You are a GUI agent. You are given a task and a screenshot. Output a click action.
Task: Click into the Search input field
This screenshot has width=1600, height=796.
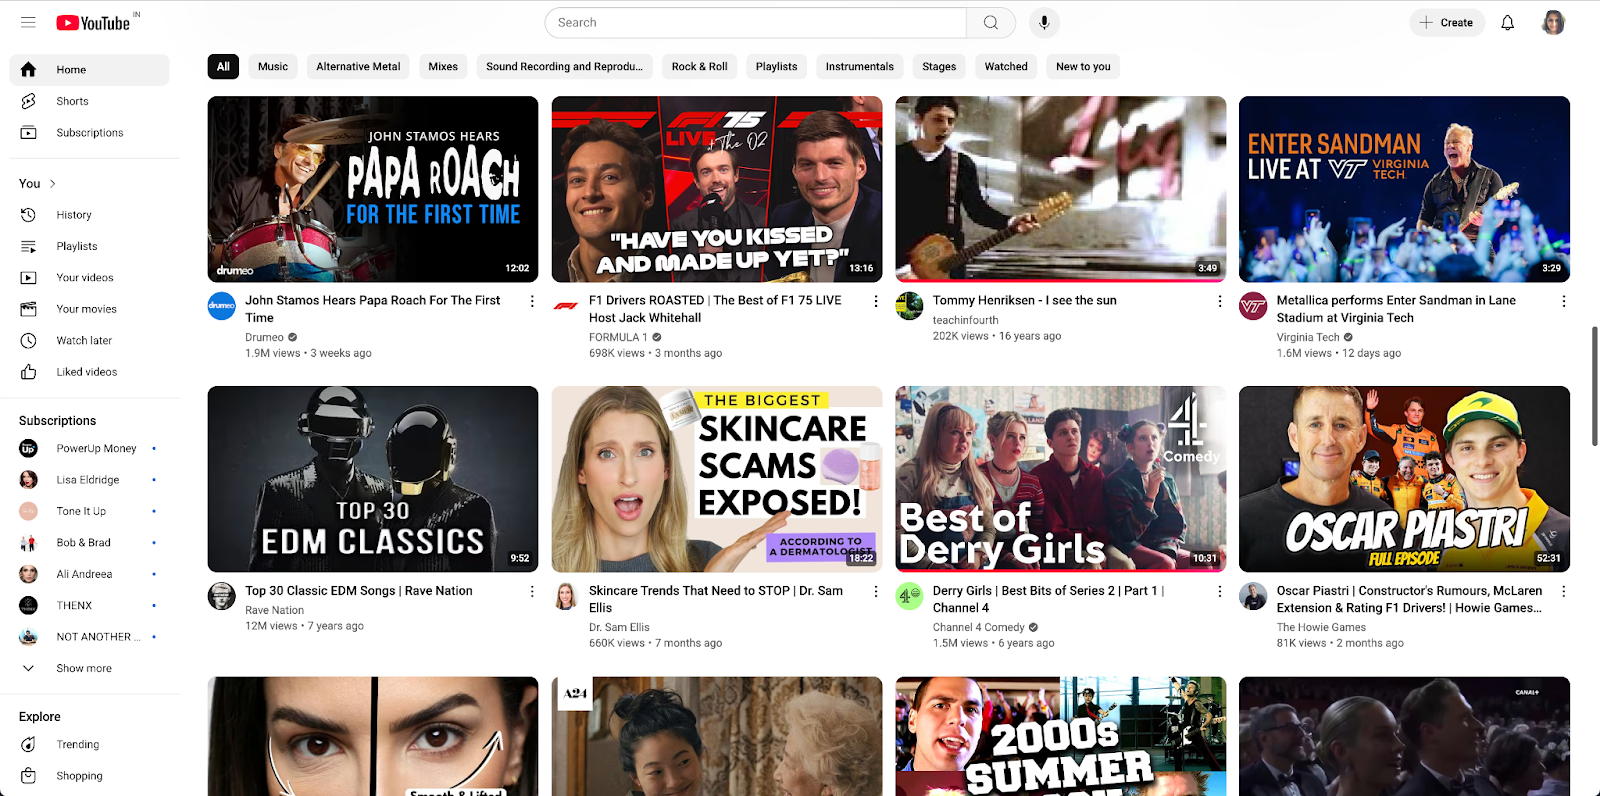tap(755, 23)
